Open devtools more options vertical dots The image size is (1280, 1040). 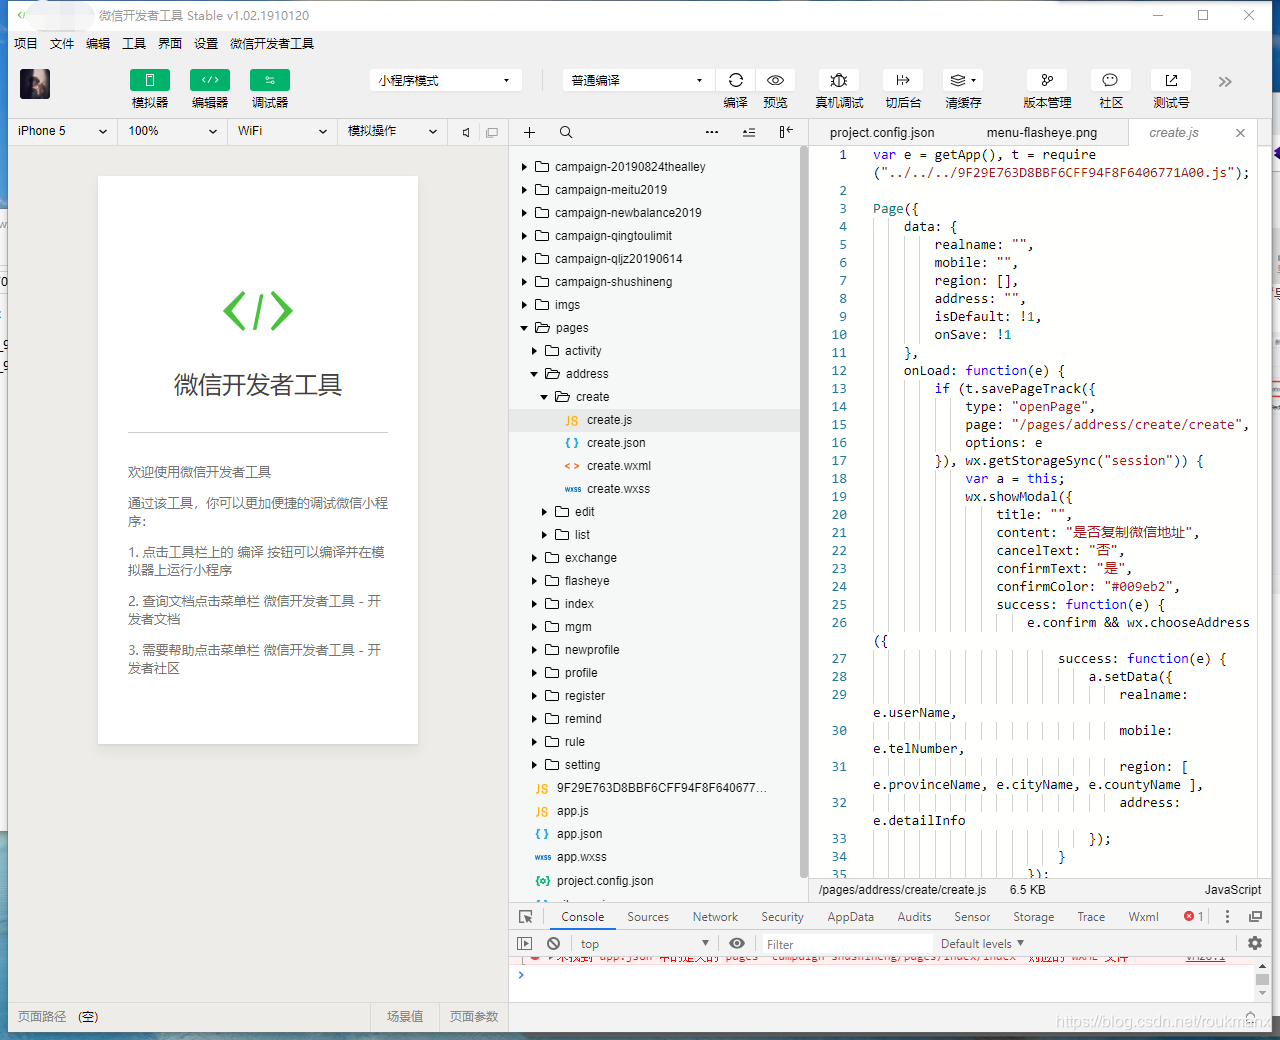(1227, 917)
